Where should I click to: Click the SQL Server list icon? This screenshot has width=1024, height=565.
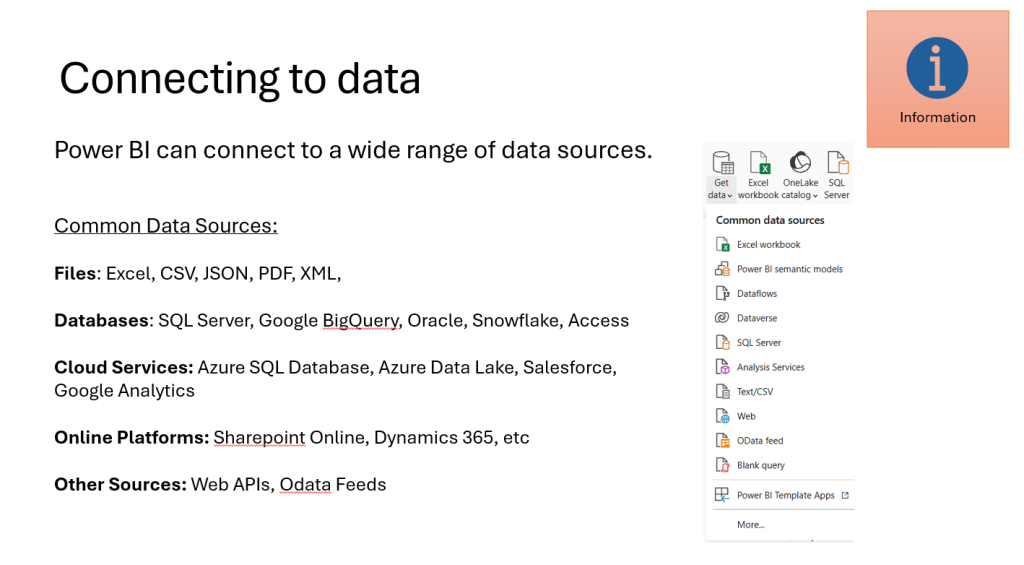click(722, 342)
